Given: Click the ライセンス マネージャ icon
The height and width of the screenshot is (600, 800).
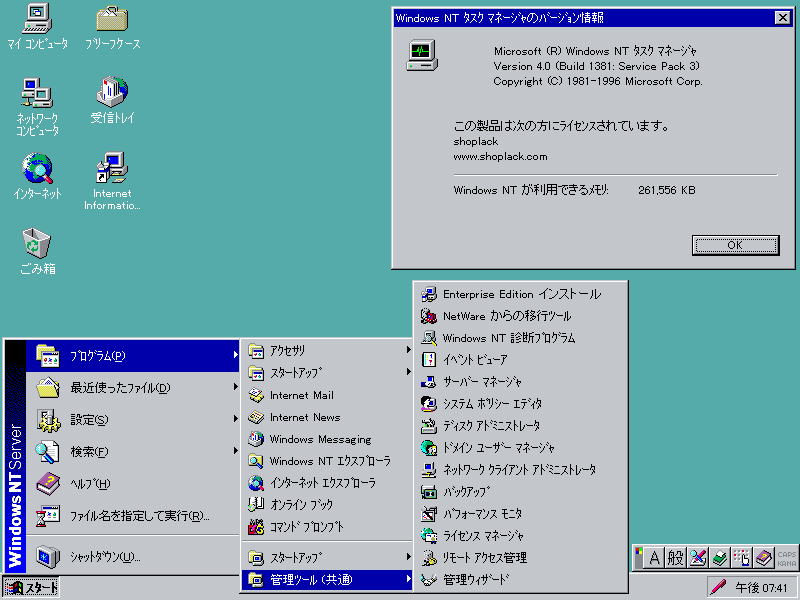Looking at the screenshot, I should 429,536.
